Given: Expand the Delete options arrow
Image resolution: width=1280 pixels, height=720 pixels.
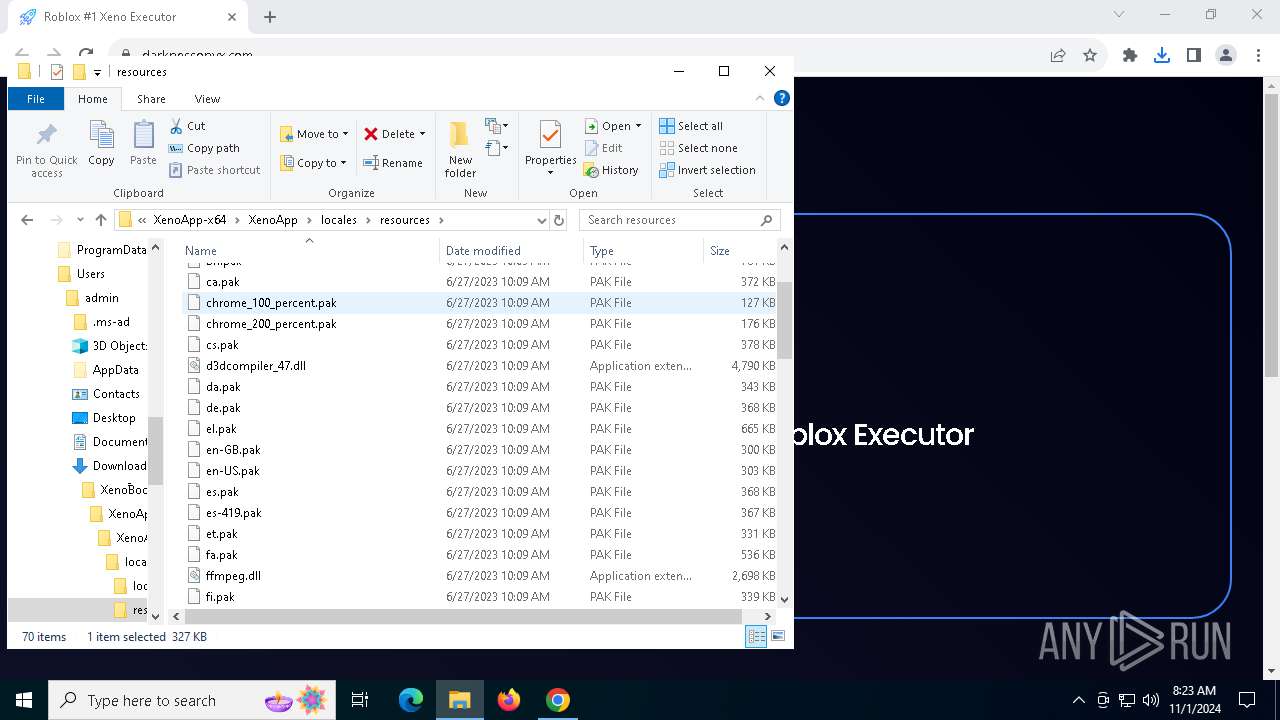Looking at the screenshot, I should pos(422,134).
